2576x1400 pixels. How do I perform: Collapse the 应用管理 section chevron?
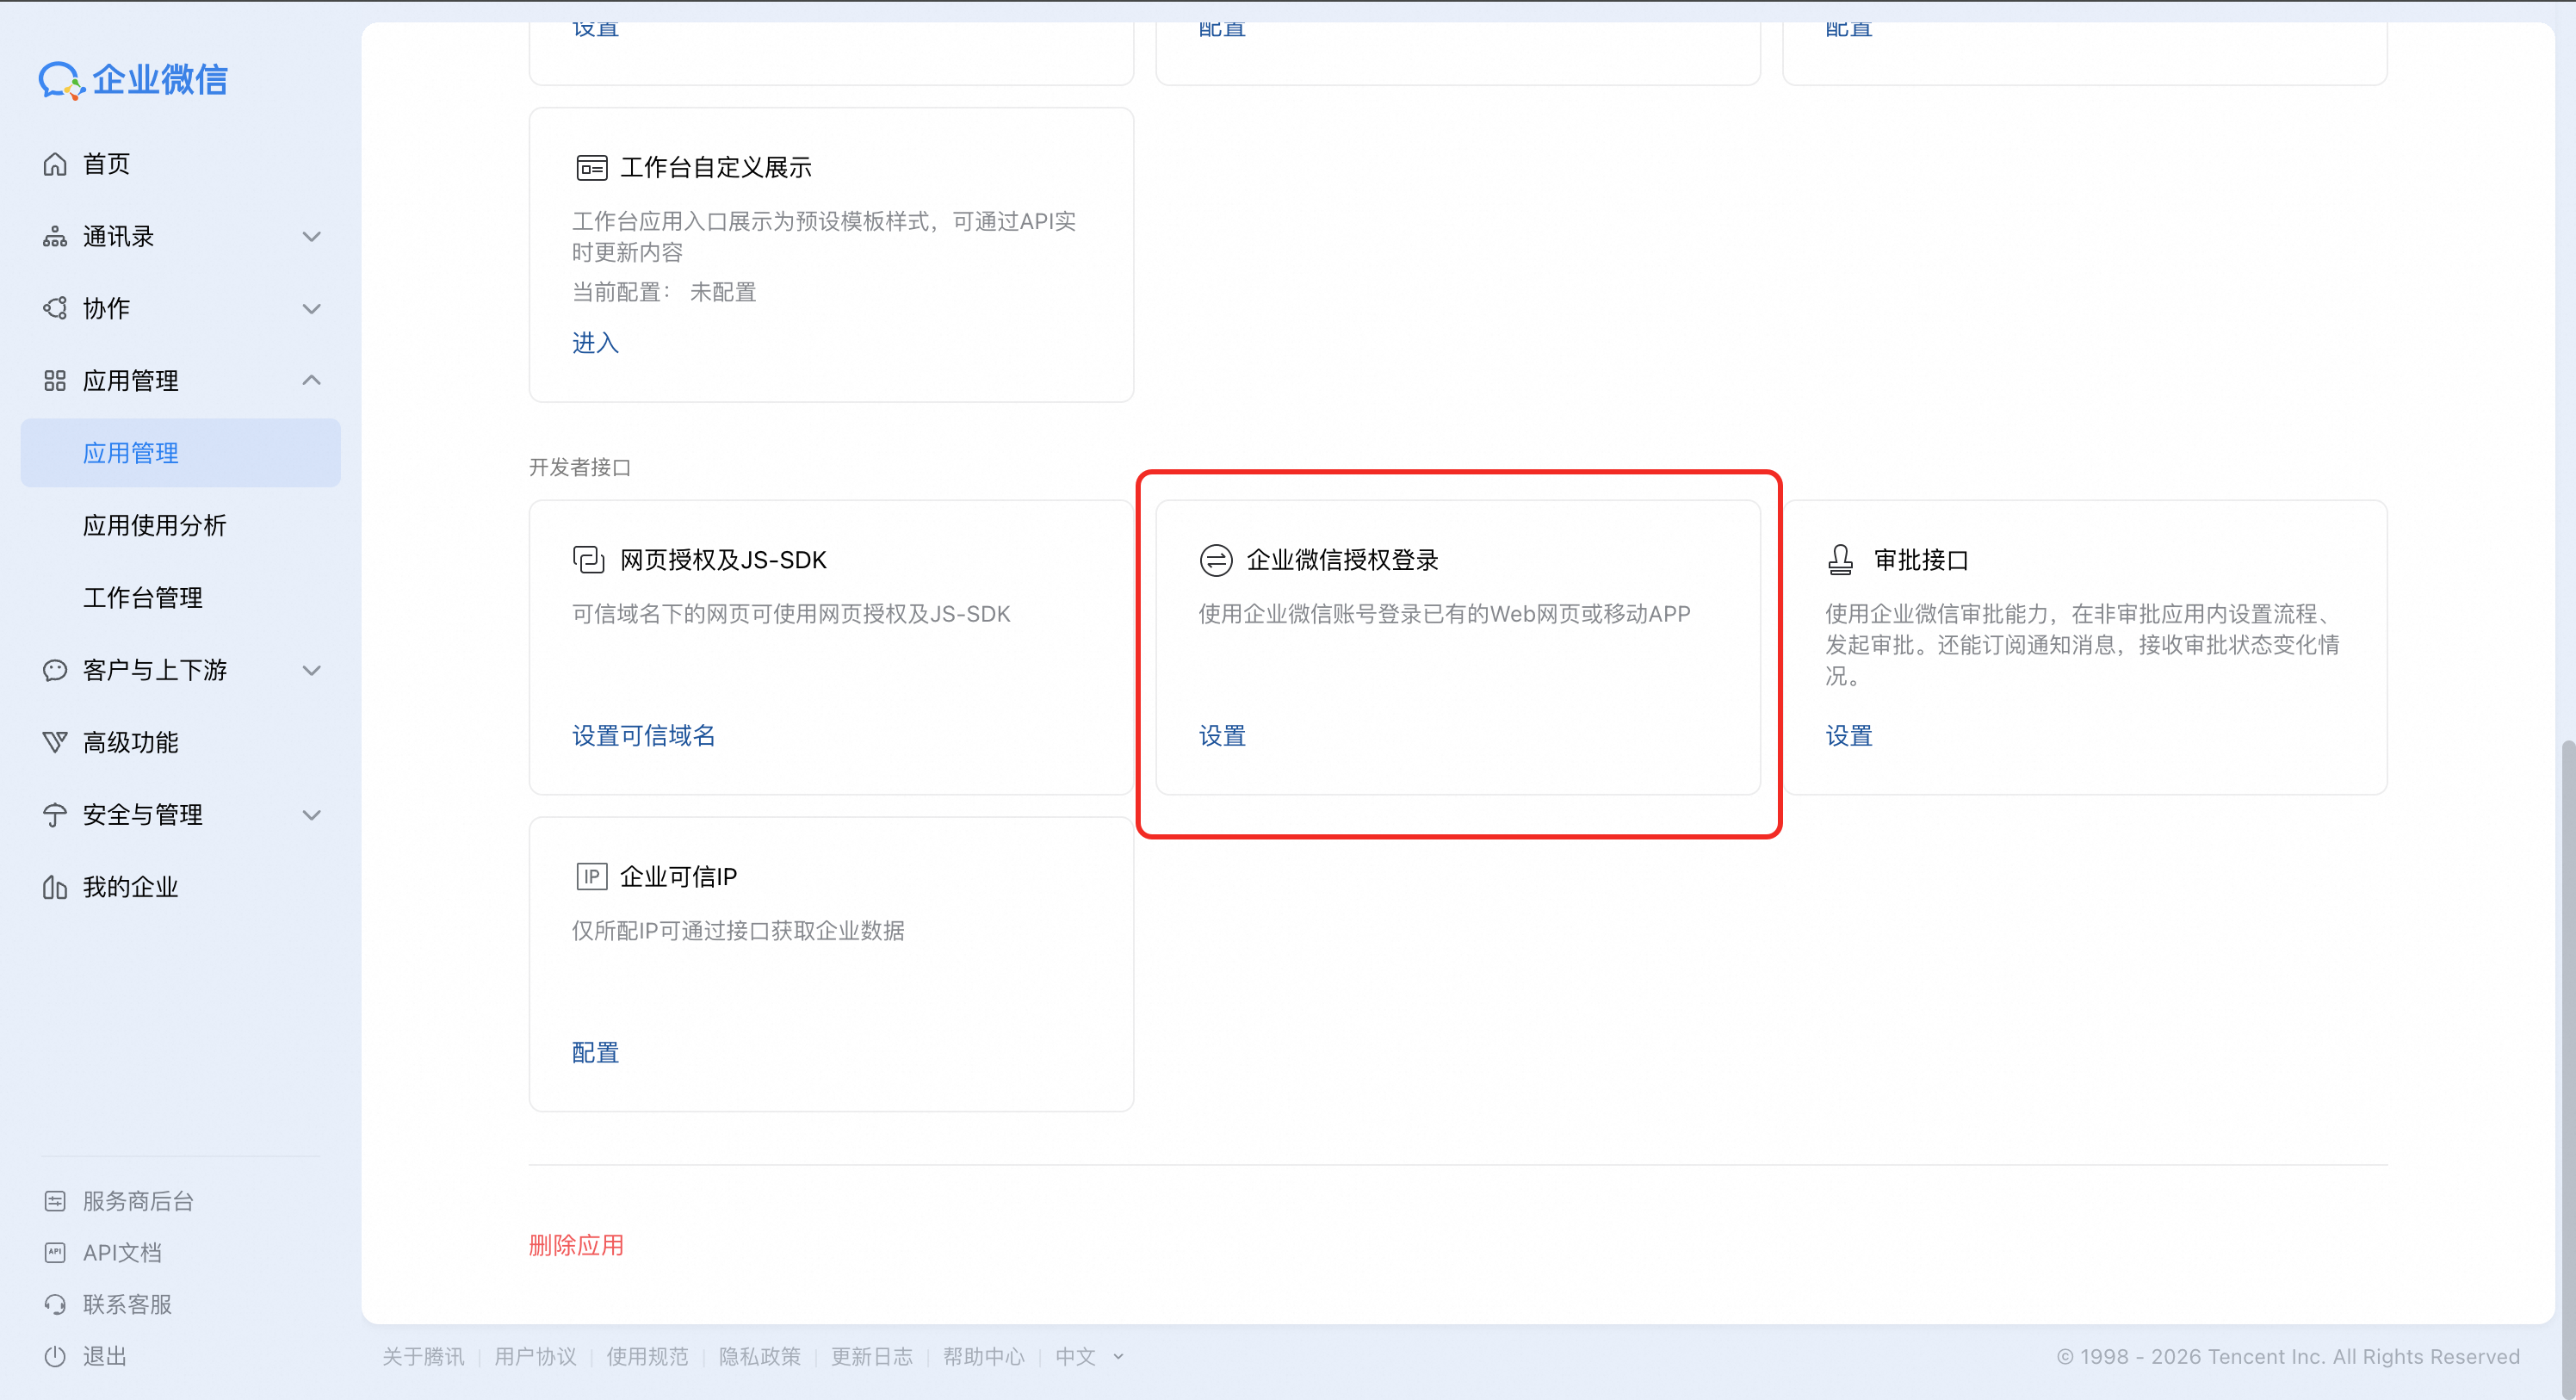312,381
